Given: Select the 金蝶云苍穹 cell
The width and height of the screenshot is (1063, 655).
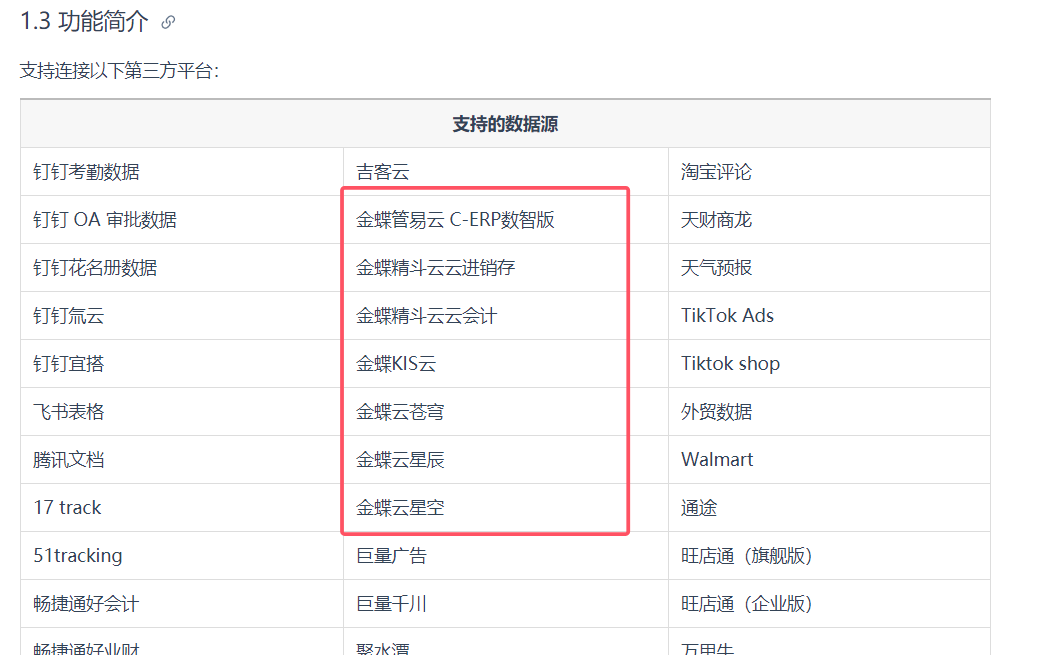Looking at the screenshot, I should (x=506, y=412).
